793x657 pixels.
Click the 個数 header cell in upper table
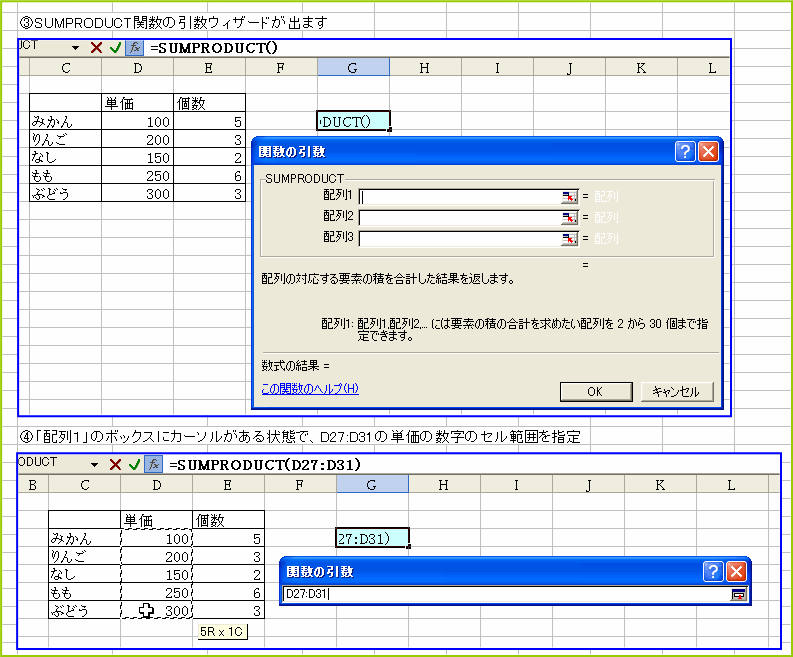click(209, 103)
